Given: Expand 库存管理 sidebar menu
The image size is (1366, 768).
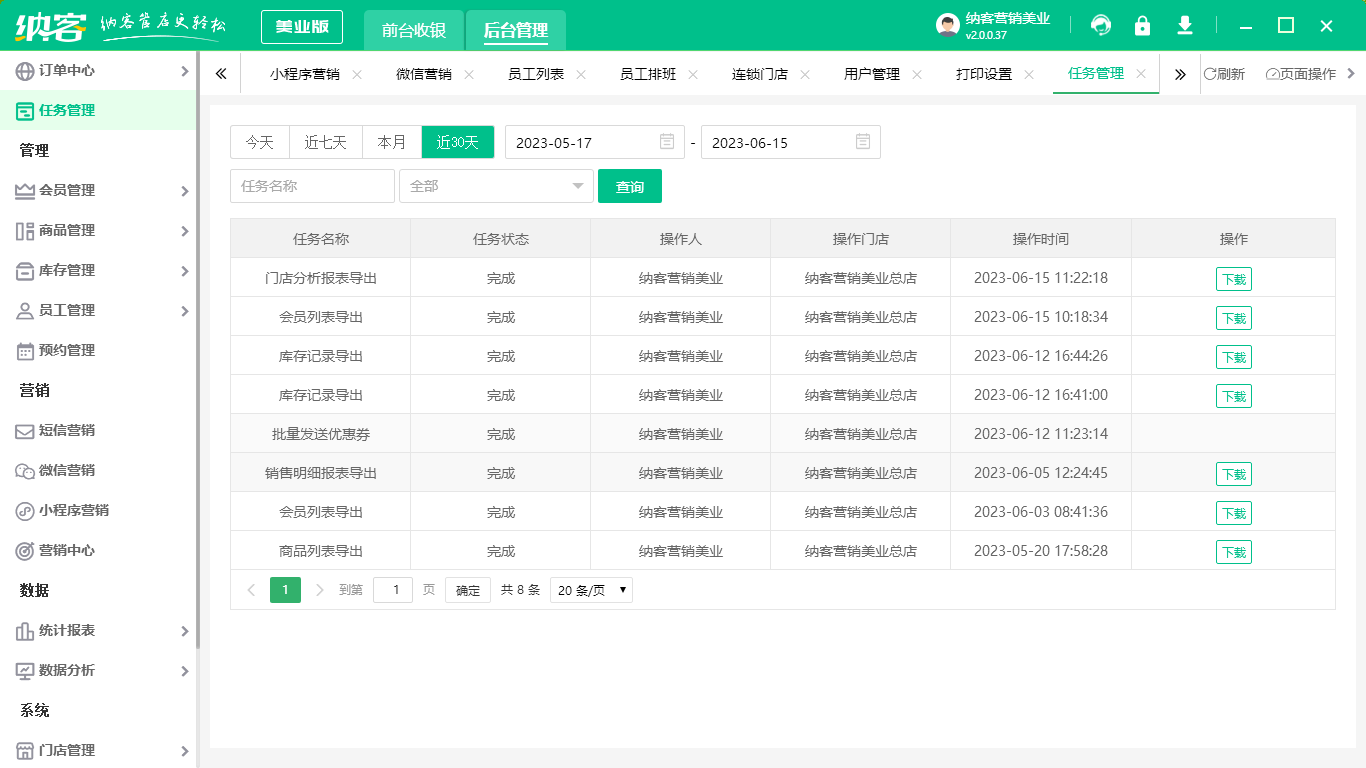Looking at the screenshot, I should click(98, 270).
